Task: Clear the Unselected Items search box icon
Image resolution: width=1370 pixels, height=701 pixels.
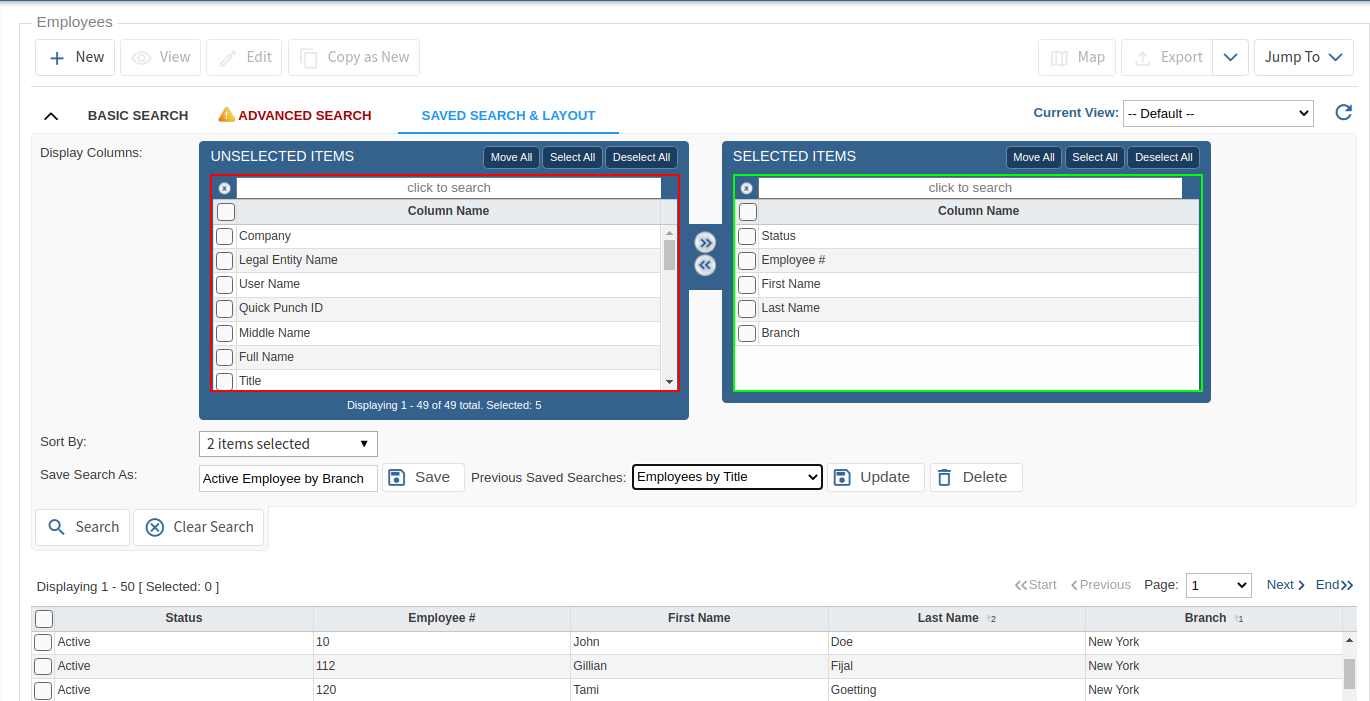Action: [x=225, y=188]
